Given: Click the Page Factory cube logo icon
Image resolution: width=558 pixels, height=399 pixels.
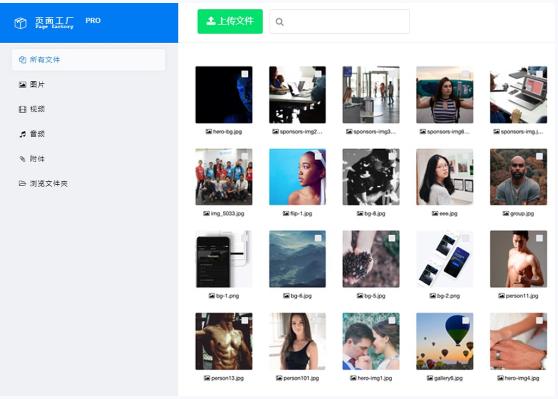Looking at the screenshot, I should coord(20,23).
